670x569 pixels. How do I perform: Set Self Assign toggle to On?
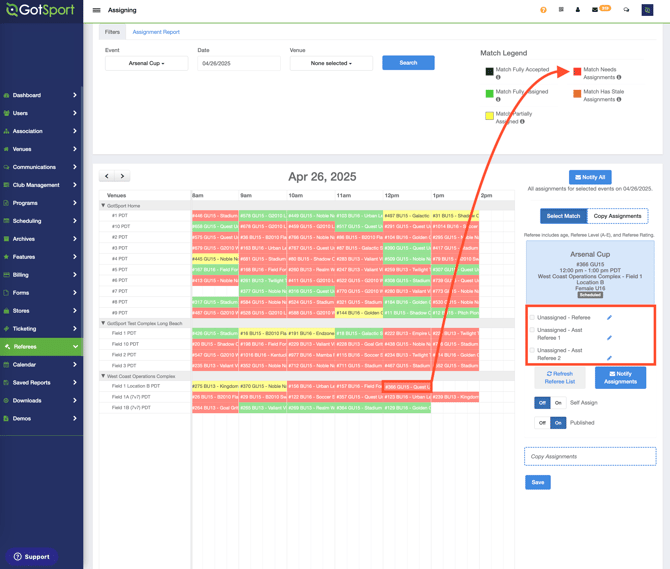click(x=558, y=403)
